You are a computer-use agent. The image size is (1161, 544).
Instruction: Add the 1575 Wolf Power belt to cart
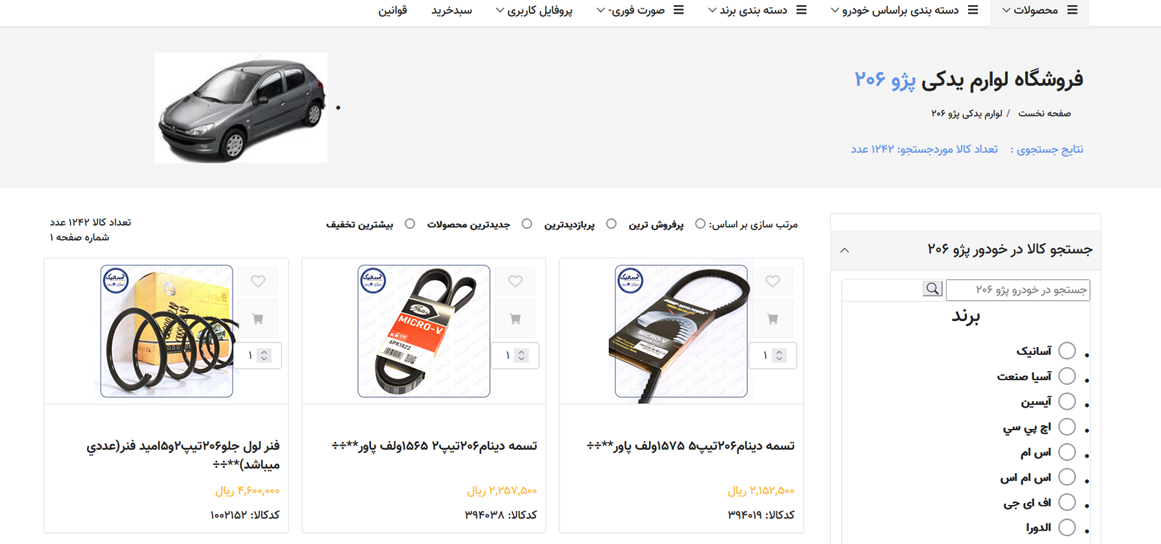772,319
